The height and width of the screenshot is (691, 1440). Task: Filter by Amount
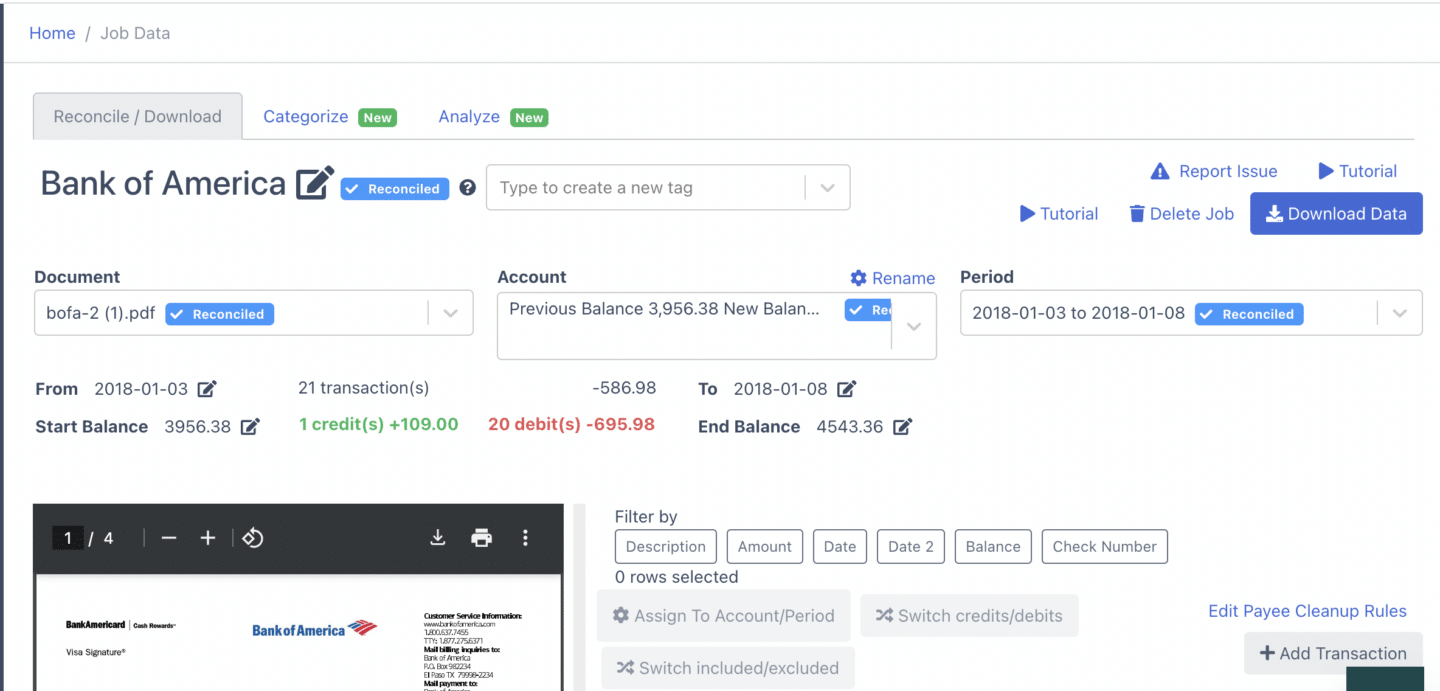[x=765, y=547]
